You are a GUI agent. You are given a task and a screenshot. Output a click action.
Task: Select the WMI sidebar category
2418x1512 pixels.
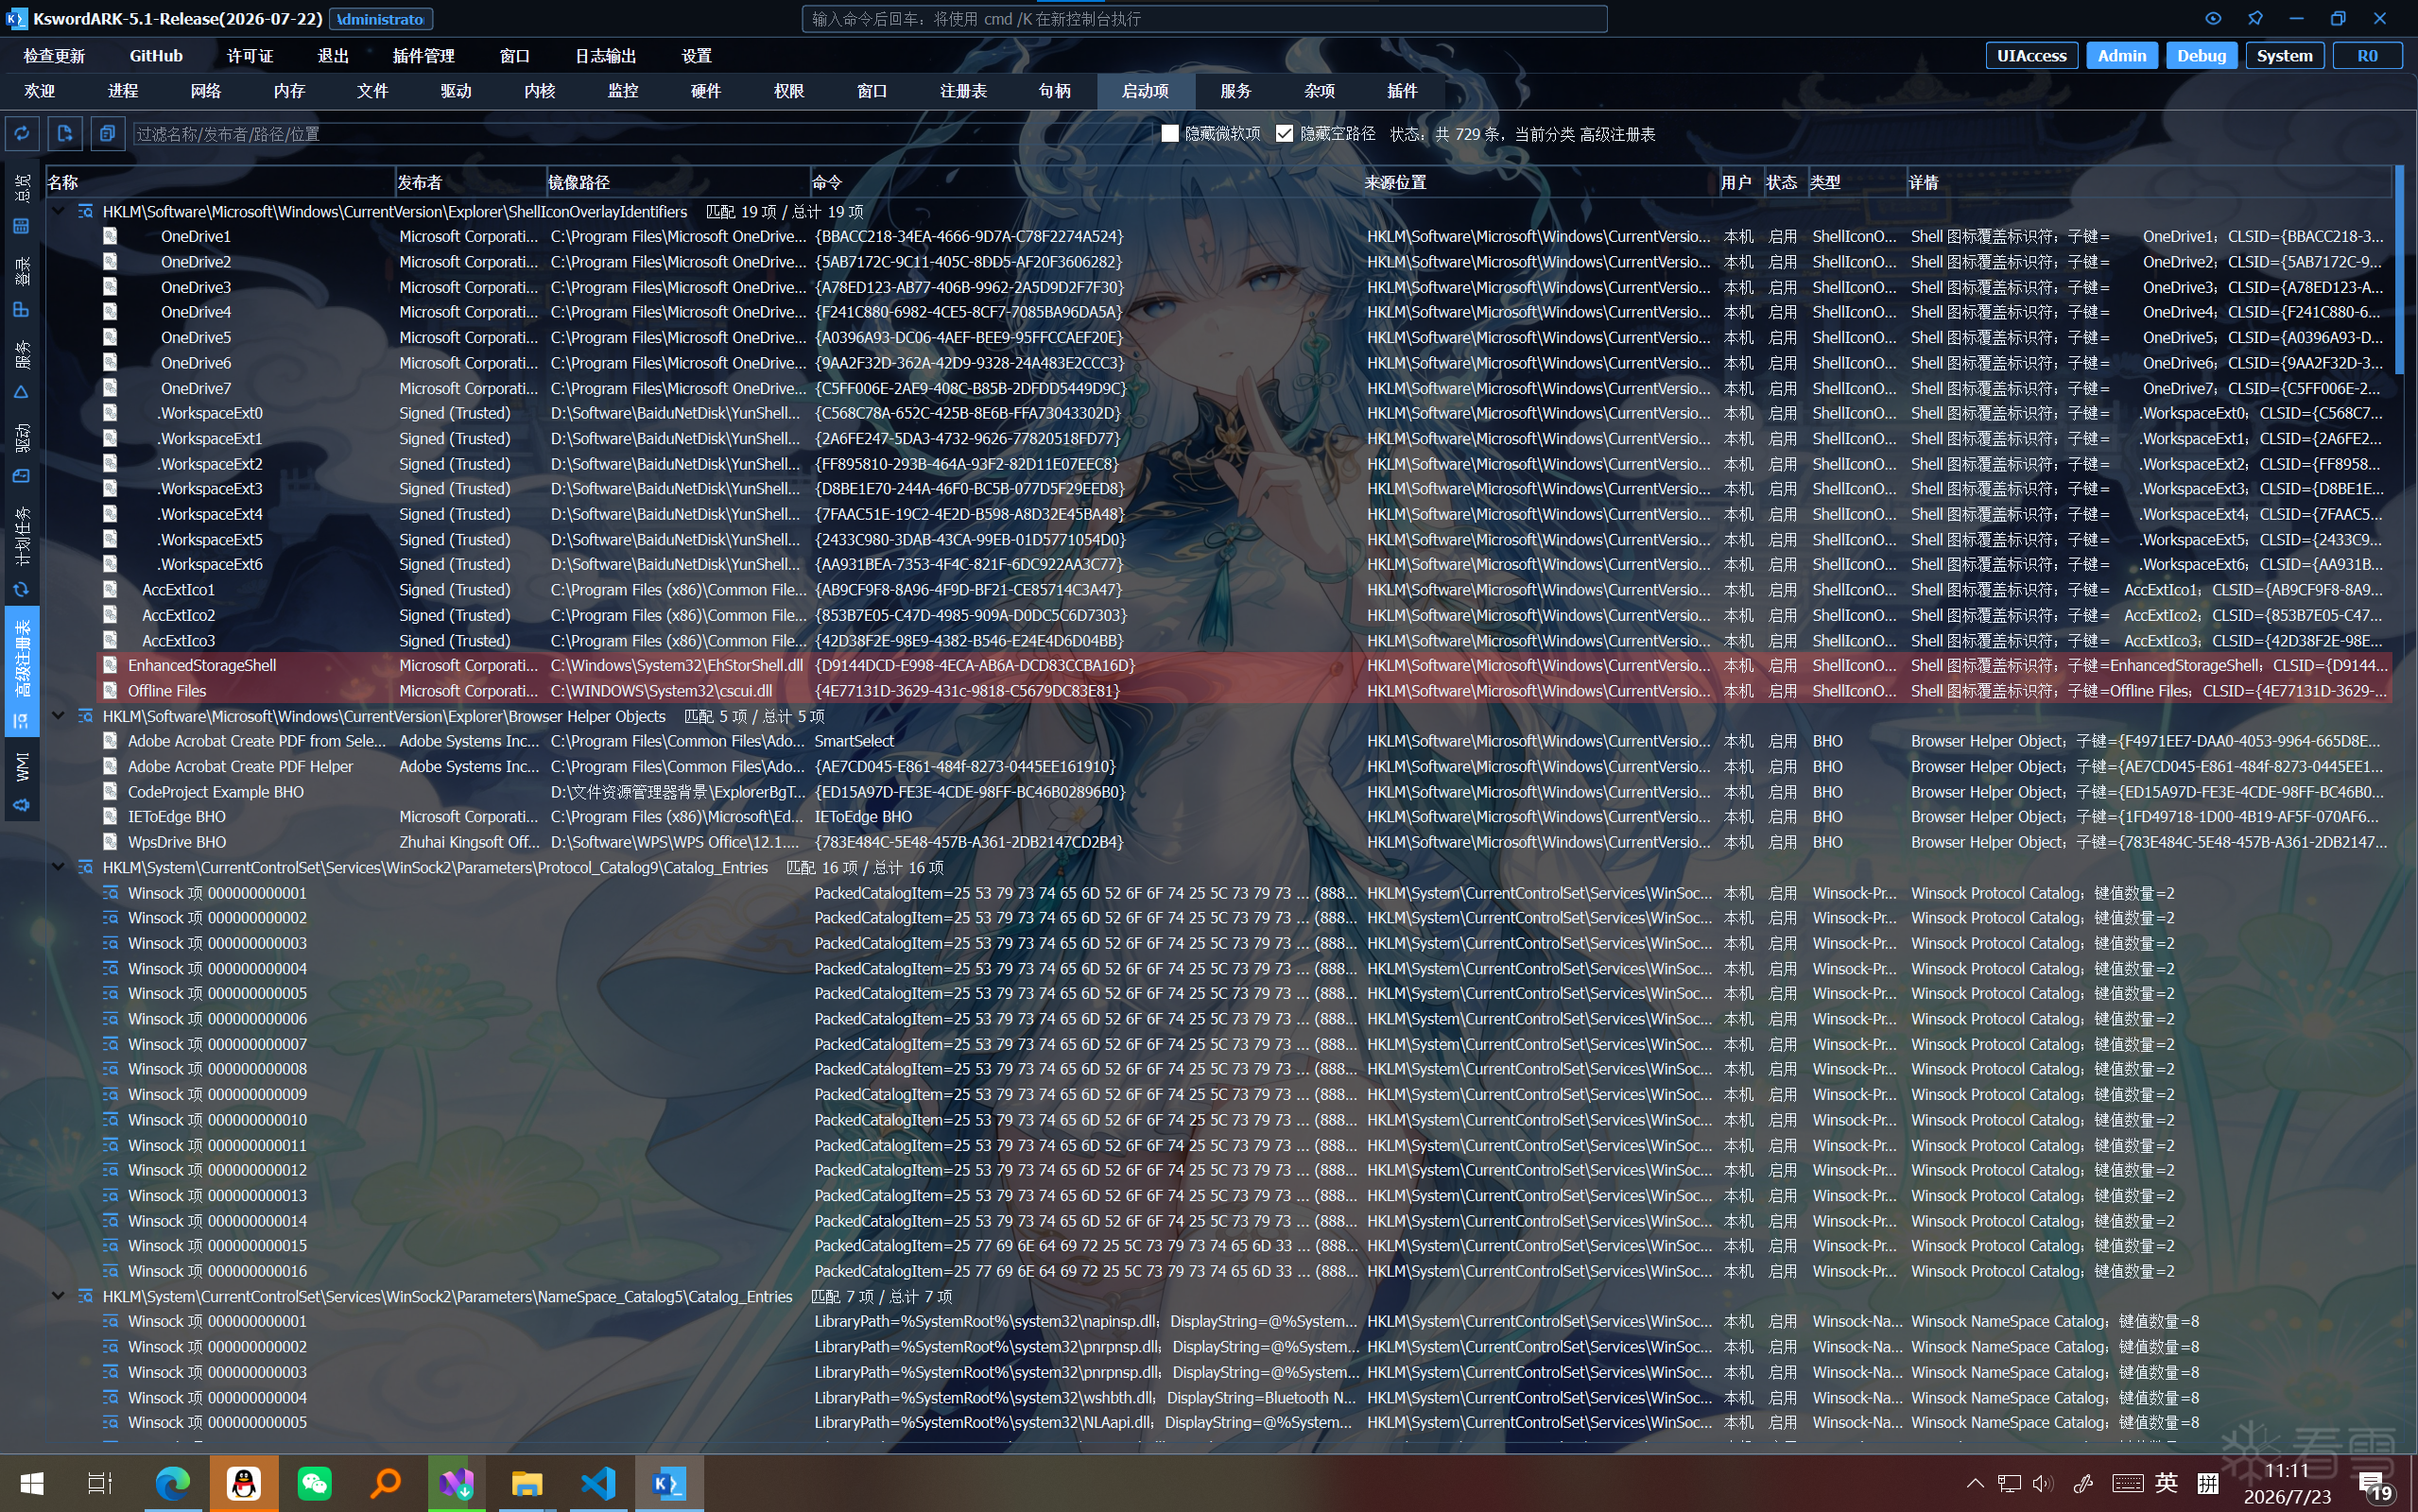point(22,779)
